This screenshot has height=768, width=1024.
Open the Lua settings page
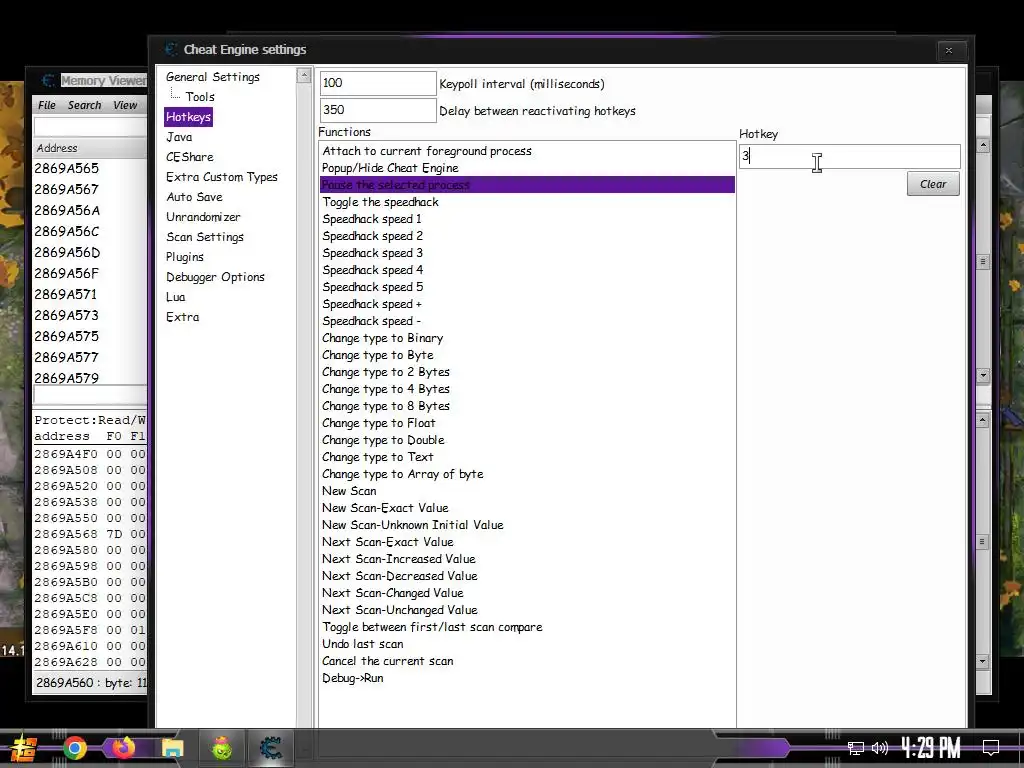tap(176, 297)
